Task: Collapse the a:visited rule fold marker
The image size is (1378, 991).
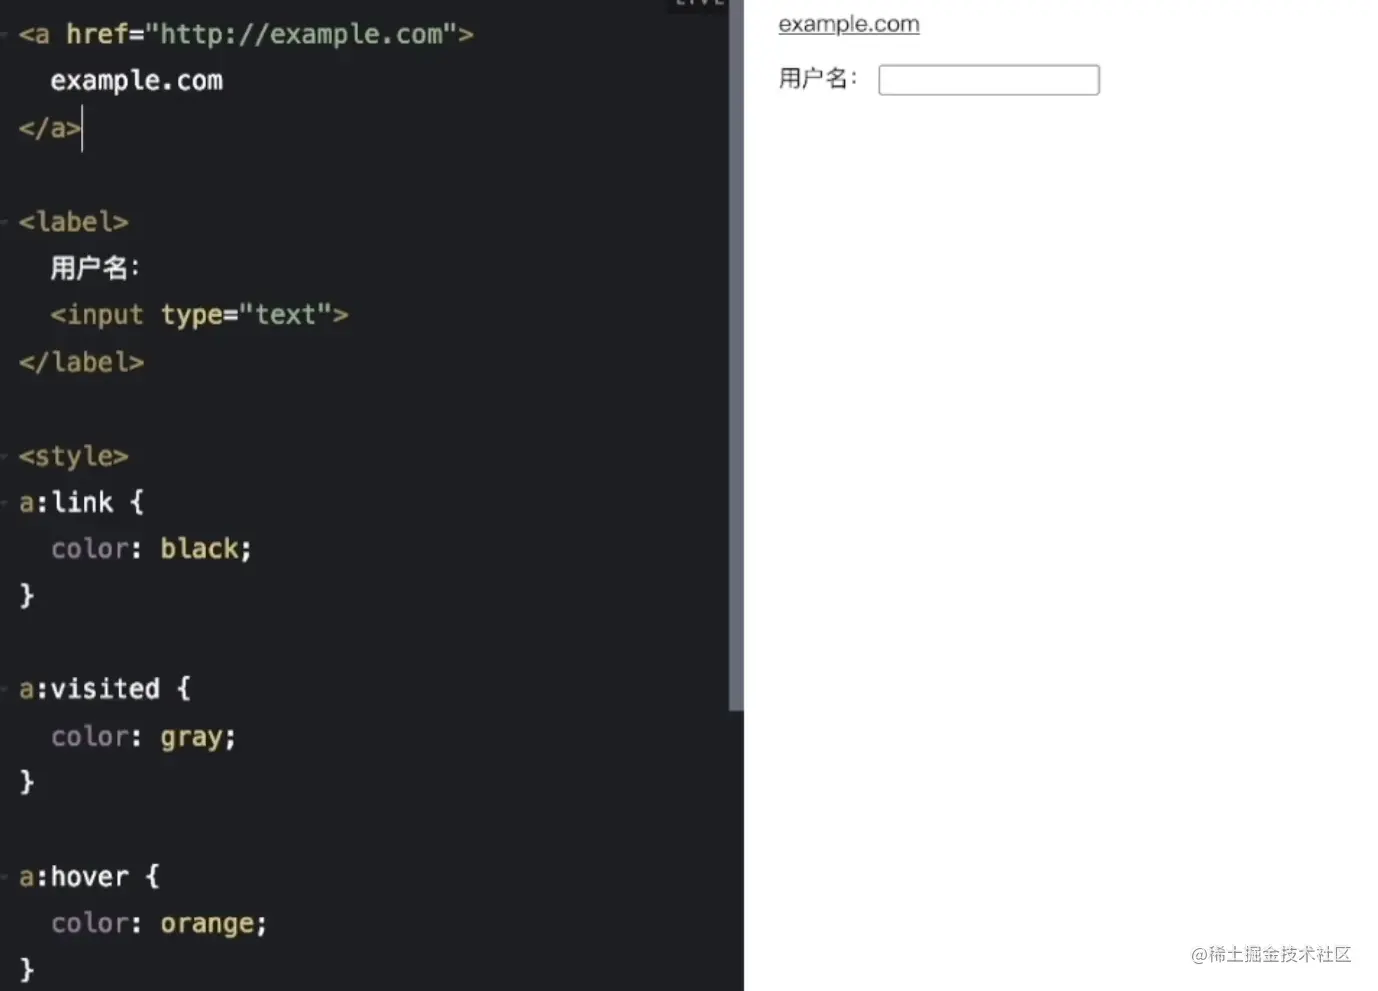Action: [x=6, y=690]
